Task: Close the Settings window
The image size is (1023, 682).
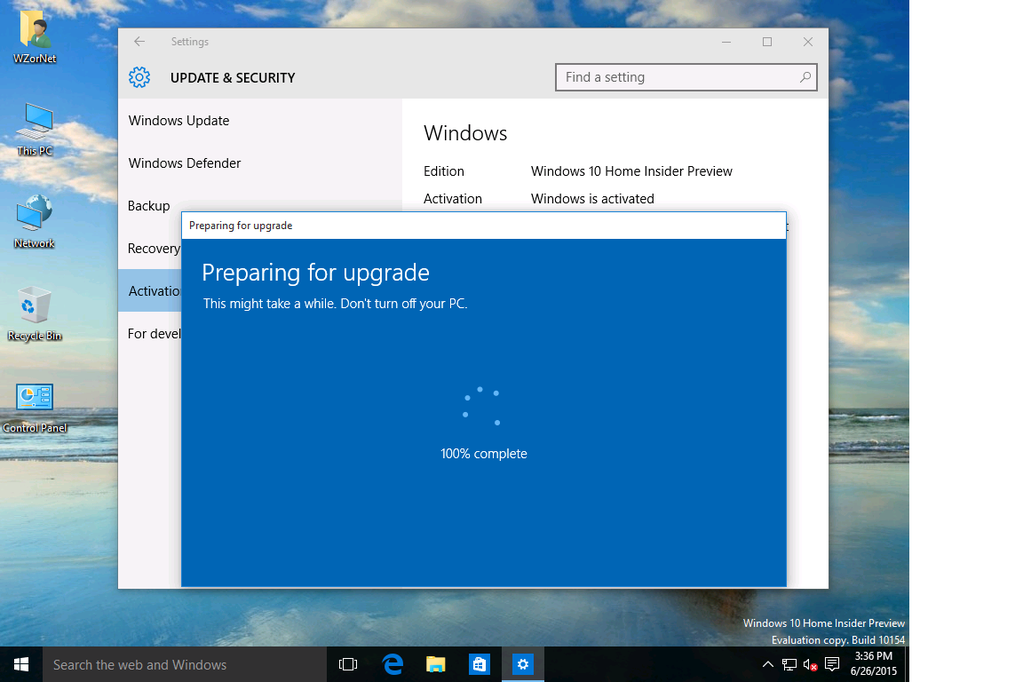Action: (808, 41)
